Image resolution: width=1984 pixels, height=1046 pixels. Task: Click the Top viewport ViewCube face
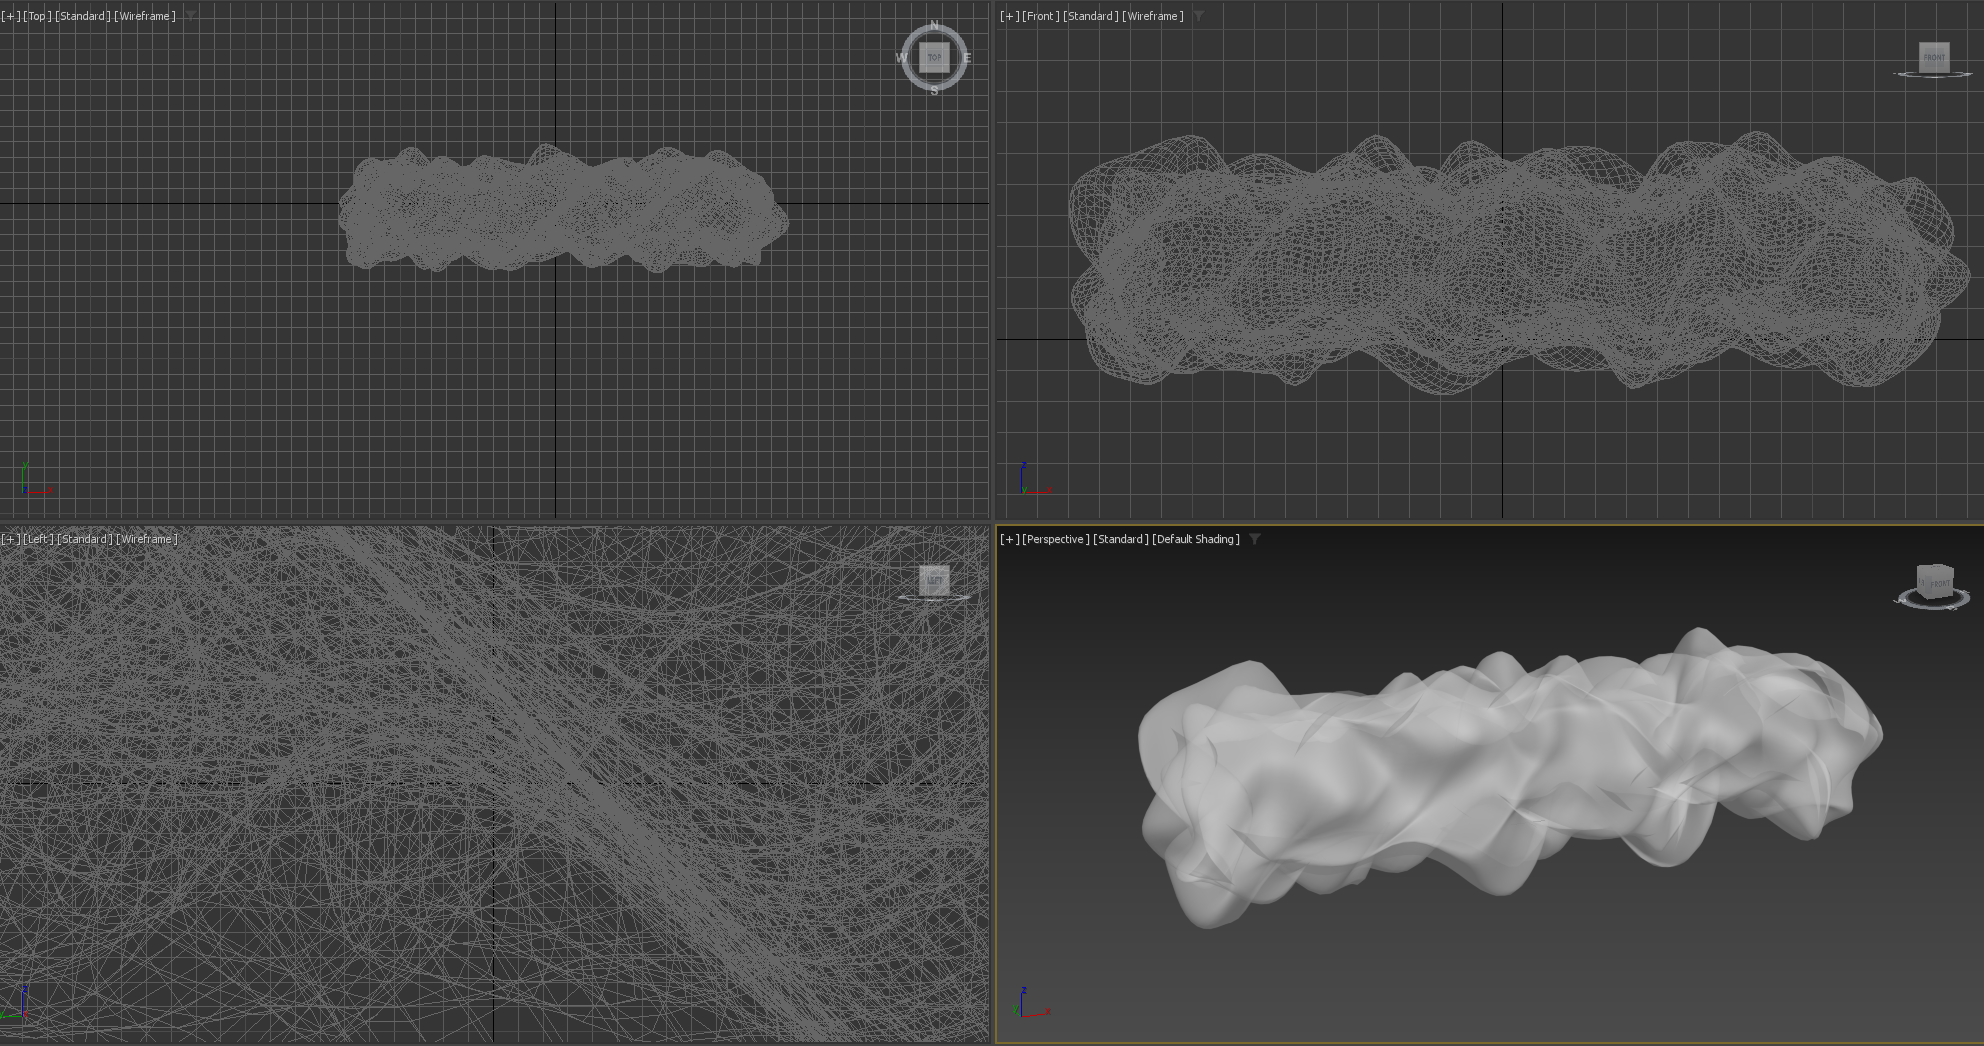[934, 57]
